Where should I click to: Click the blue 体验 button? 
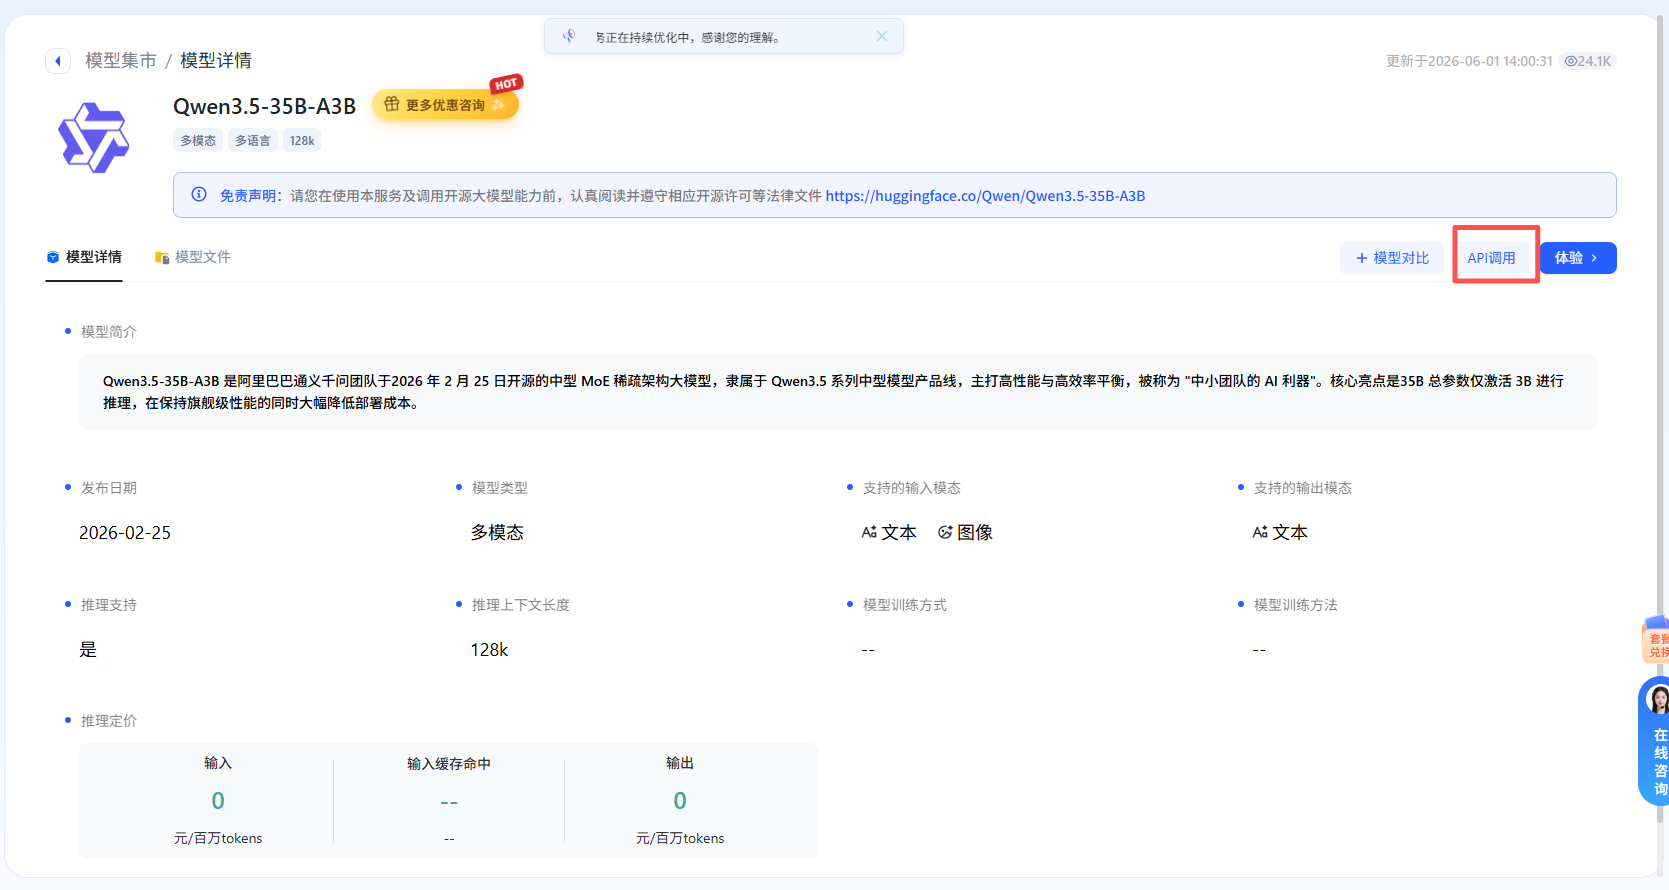tap(1577, 258)
